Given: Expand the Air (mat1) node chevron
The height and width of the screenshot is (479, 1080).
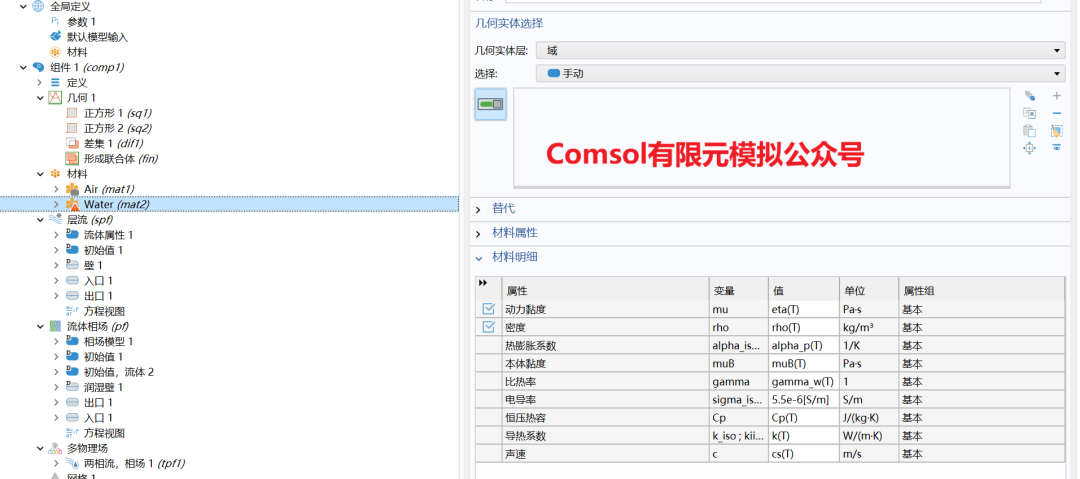Looking at the screenshot, I should (x=56, y=189).
